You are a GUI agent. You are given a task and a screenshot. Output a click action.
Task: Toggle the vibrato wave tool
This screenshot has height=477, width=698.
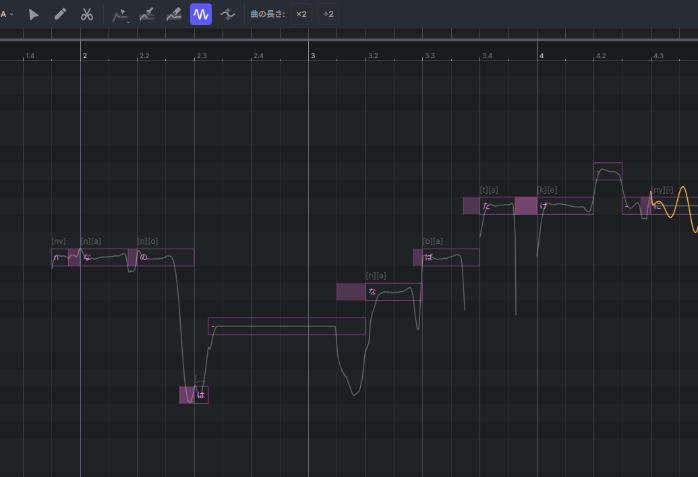pos(201,15)
